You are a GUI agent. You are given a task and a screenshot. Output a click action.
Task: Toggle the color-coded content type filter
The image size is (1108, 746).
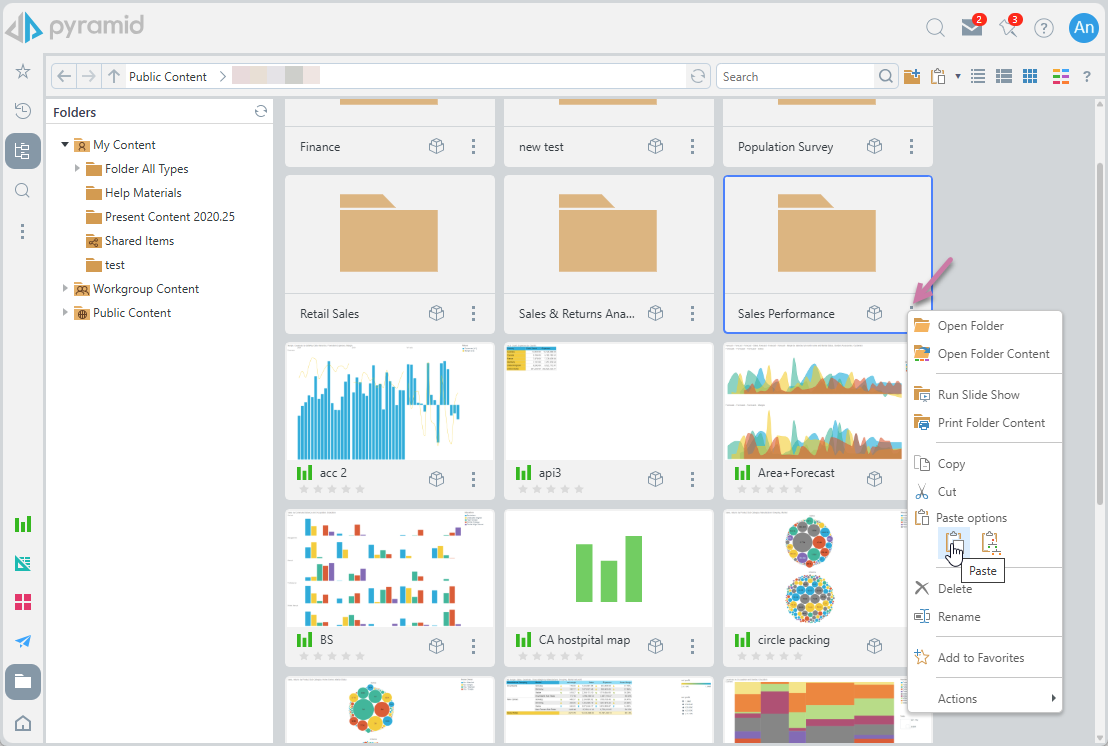click(x=1061, y=77)
